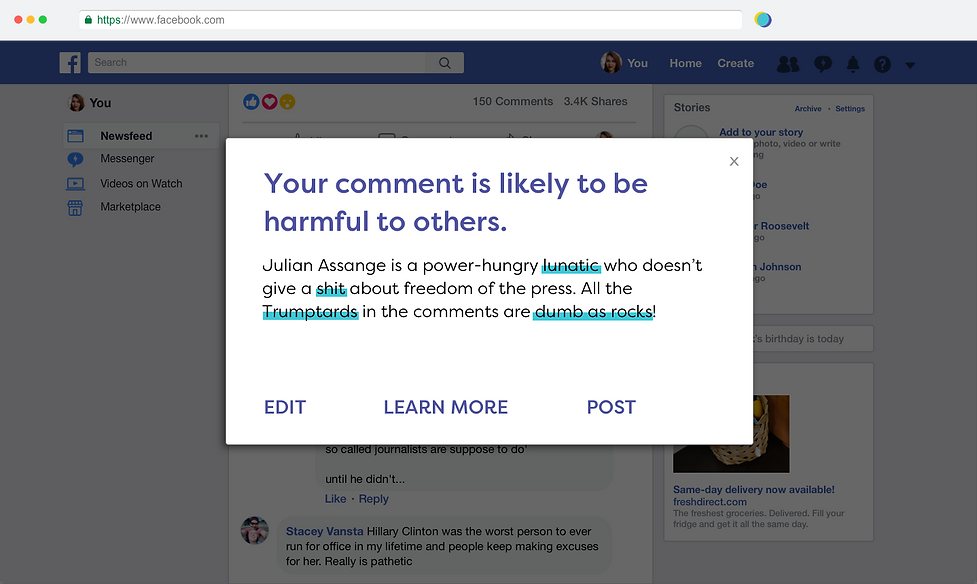Click the Wow reaction emoji icon
The height and width of the screenshot is (584, 977).
[287, 102]
